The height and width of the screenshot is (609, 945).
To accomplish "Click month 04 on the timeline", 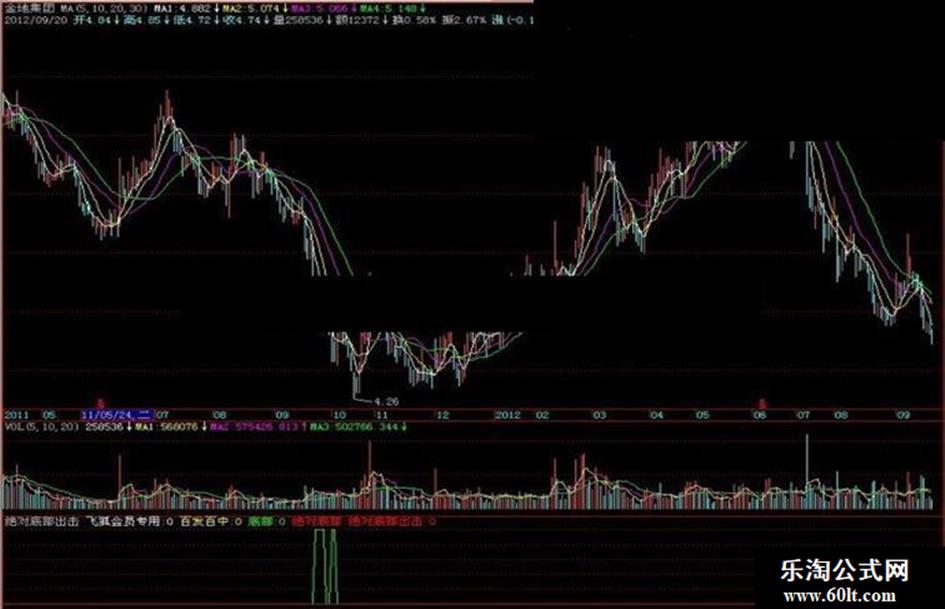I will (x=656, y=415).
